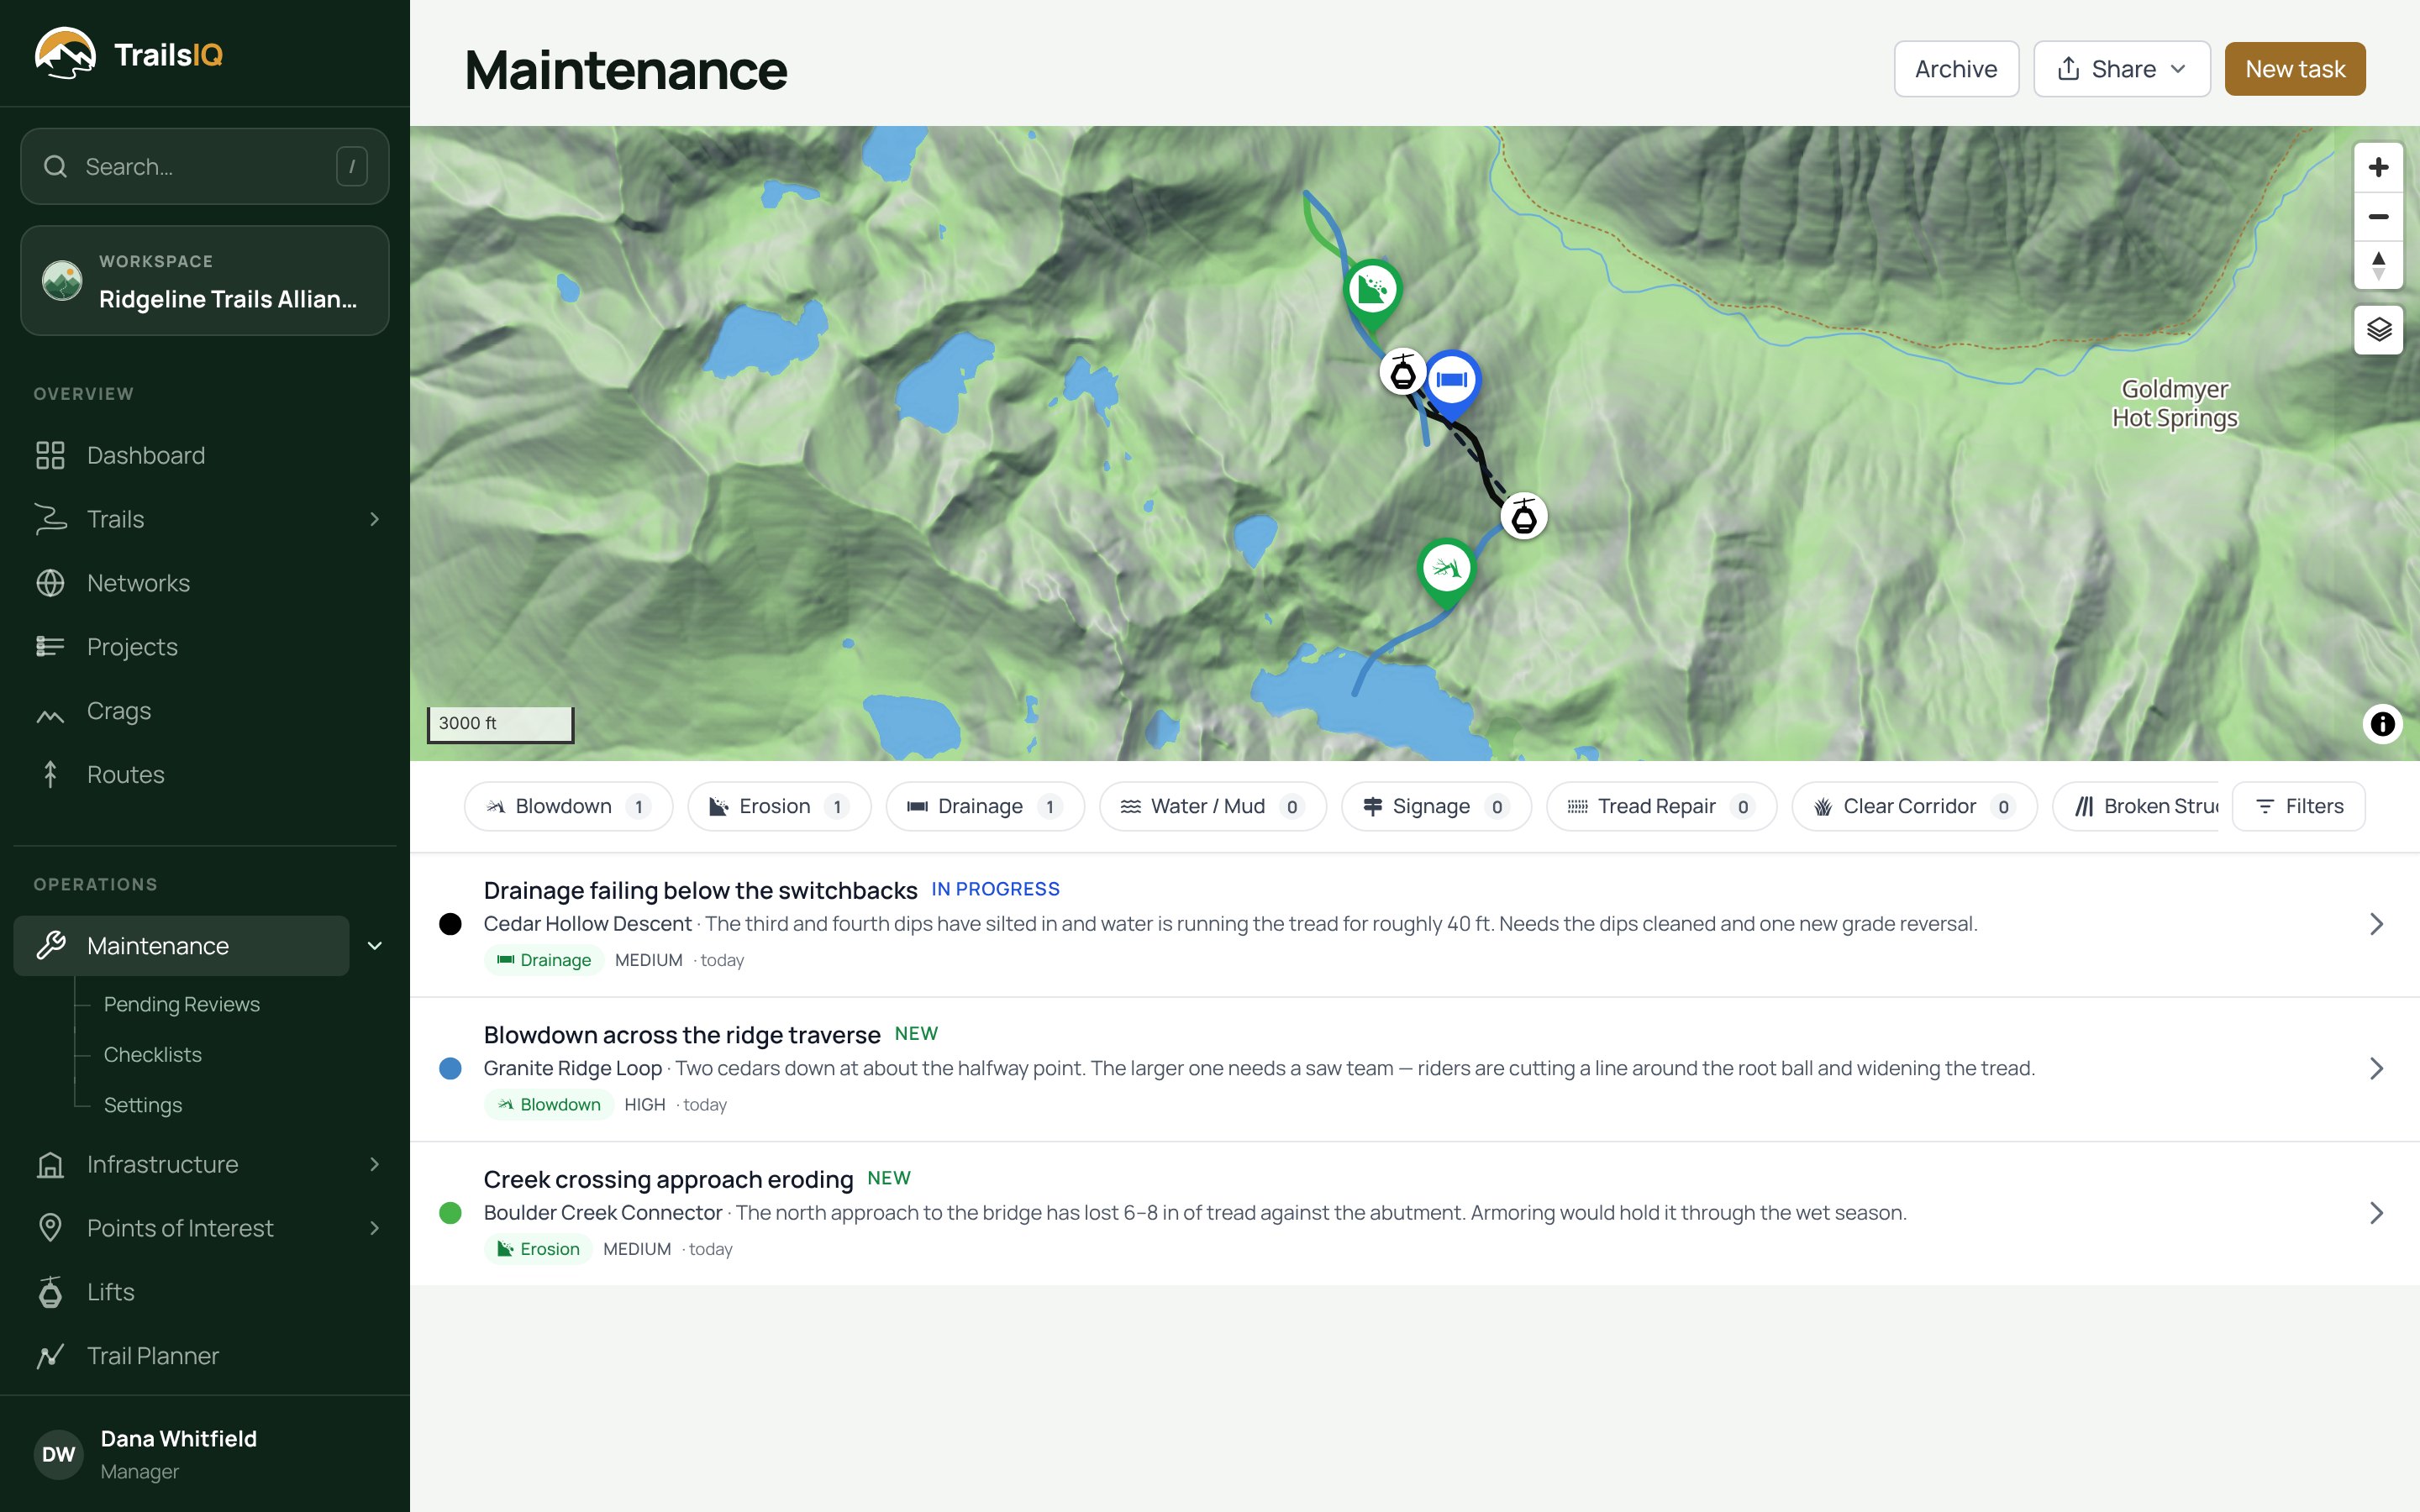Select Maintenance in the sidebar
The image size is (2420, 1512).
[181, 946]
